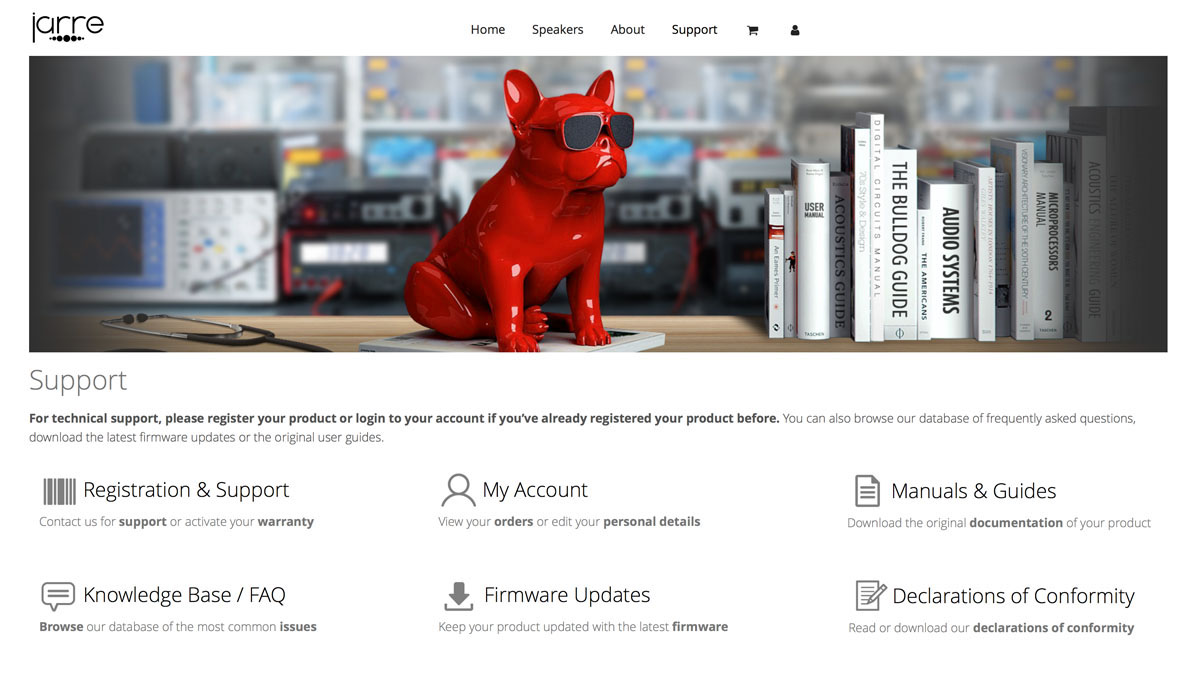Select Support in the top navigation
Viewport: 1200px width, 673px height.
[x=694, y=30]
